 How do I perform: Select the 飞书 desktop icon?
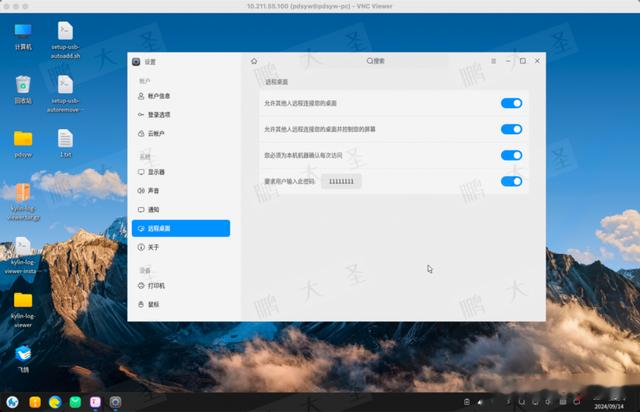tap(23, 359)
